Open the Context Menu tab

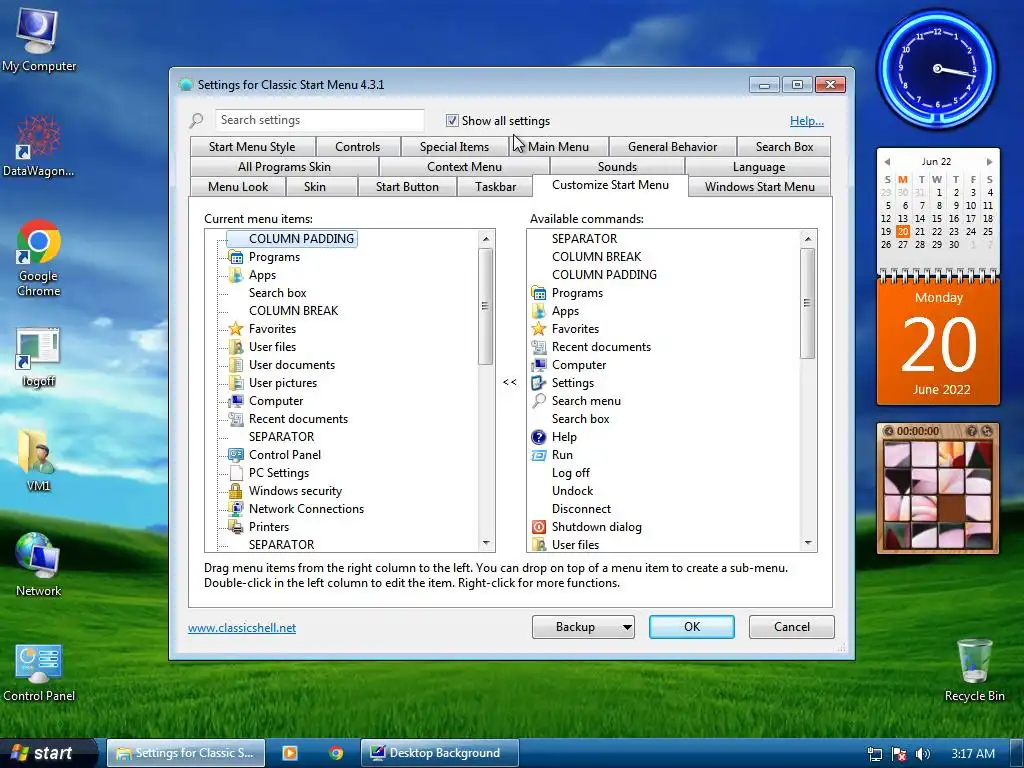pyautogui.click(x=464, y=167)
